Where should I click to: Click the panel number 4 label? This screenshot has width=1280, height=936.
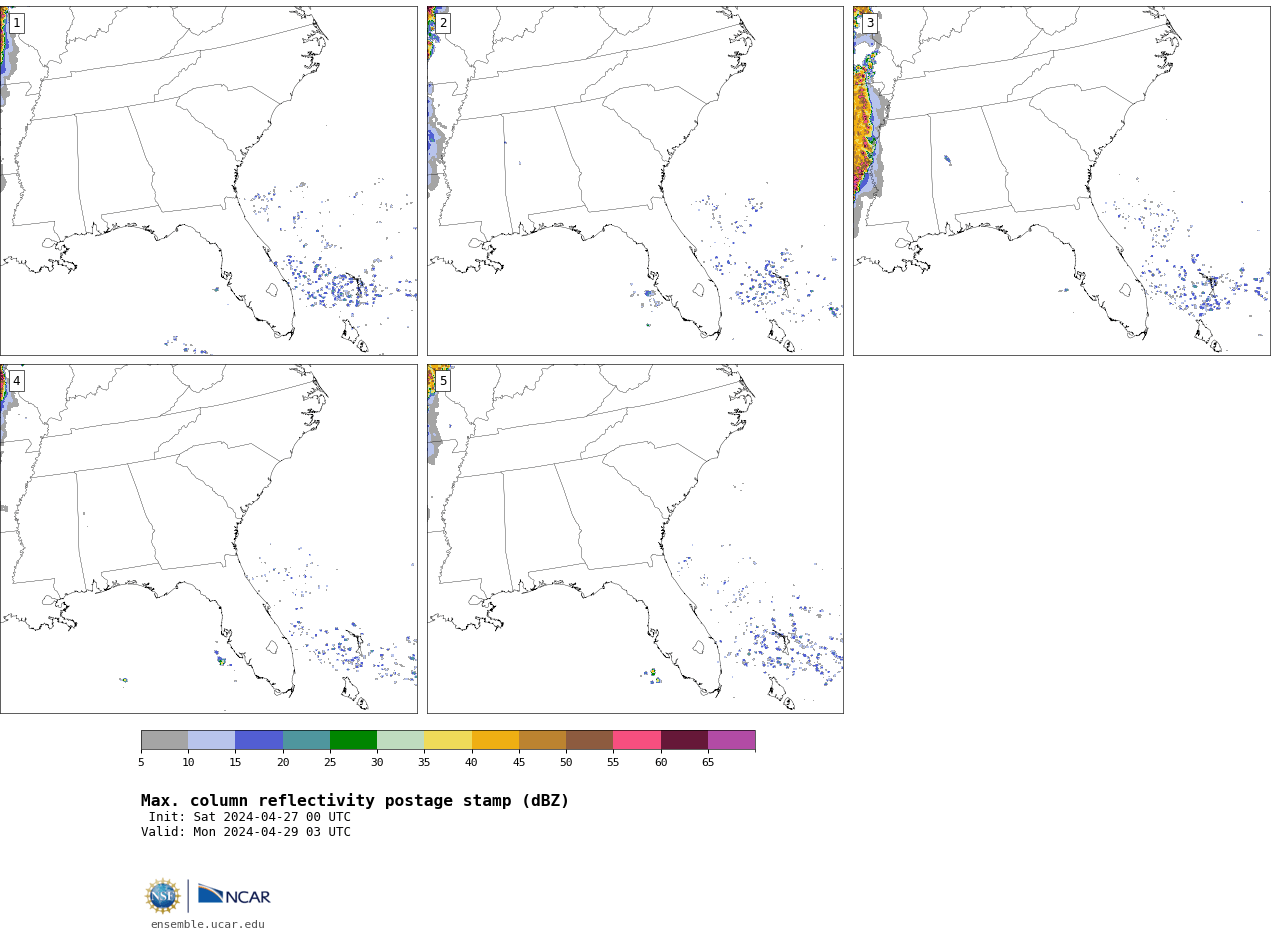pos(16,381)
